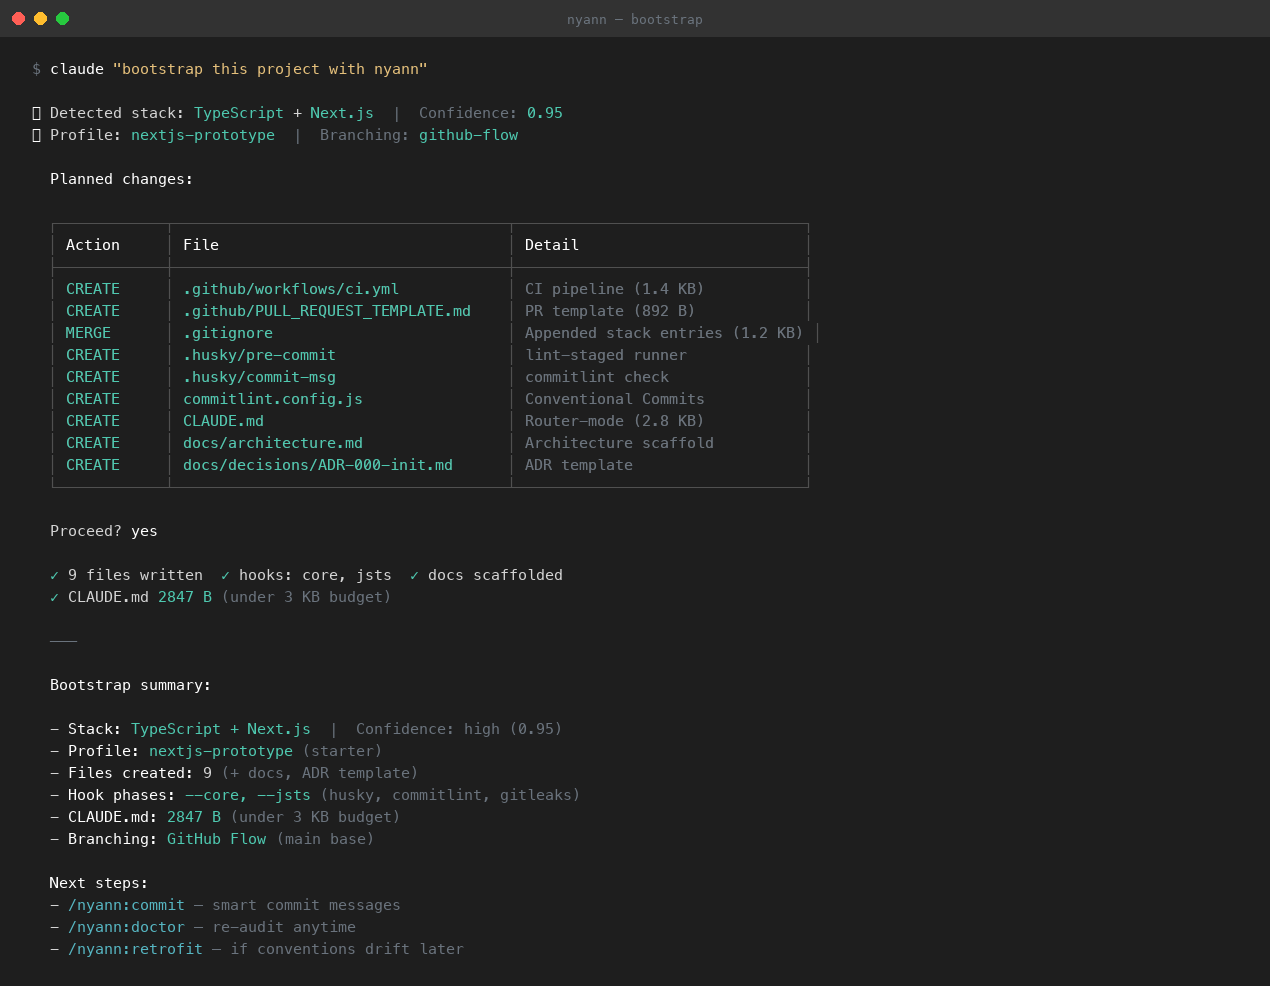The height and width of the screenshot is (986, 1270).
Task: Select the 'nyann — bootstrap' title bar tab
Action: tap(635, 19)
